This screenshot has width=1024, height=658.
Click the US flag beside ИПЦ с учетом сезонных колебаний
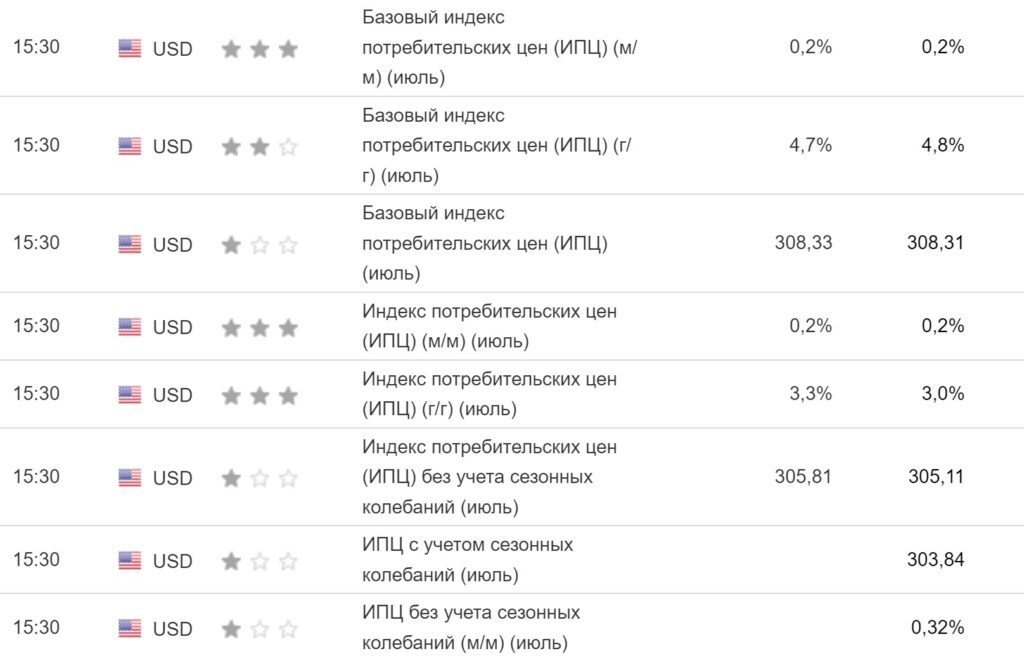[x=130, y=560]
